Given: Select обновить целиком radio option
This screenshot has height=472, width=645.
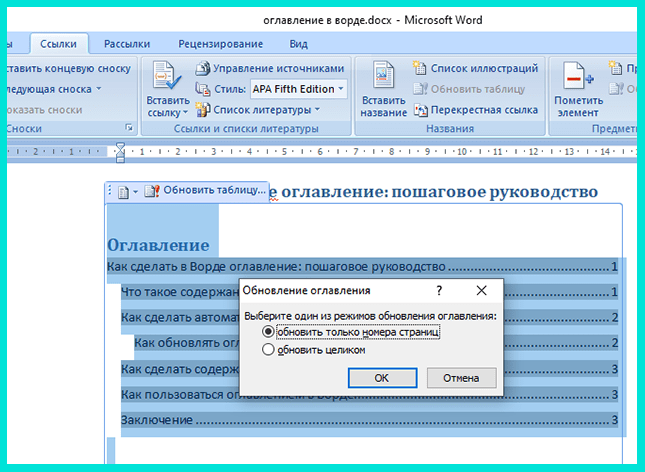Looking at the screenshot, I should click(x=314, y=350).
